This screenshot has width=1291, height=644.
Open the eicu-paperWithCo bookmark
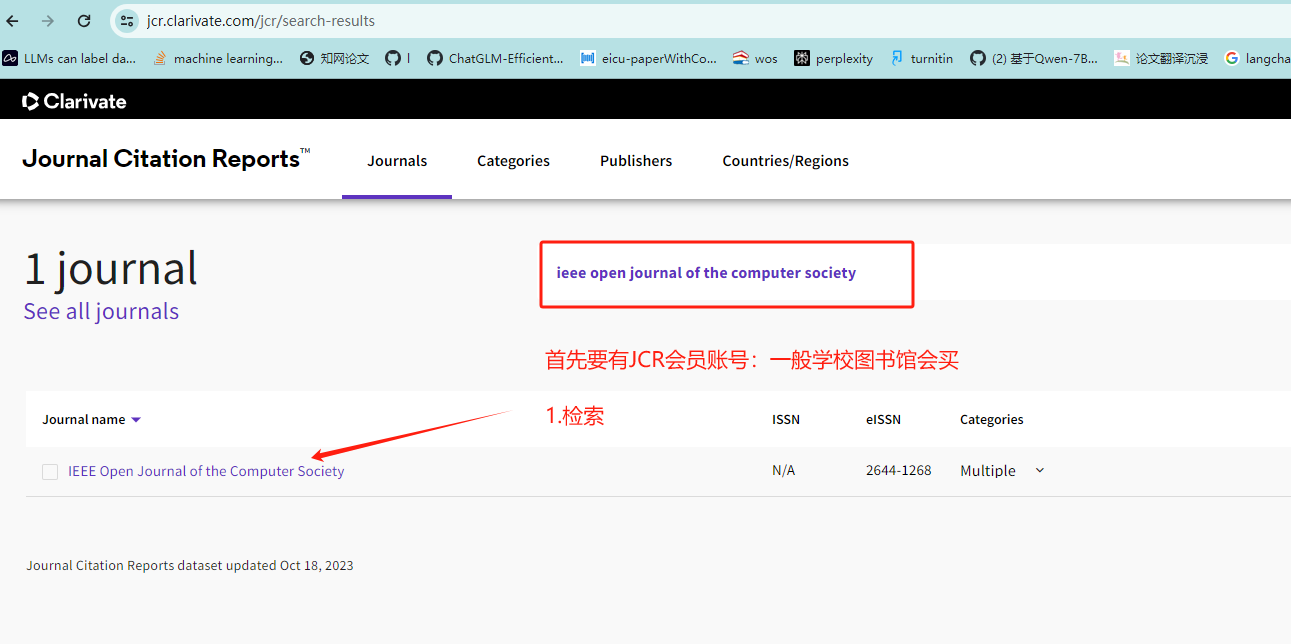point(649,58)
